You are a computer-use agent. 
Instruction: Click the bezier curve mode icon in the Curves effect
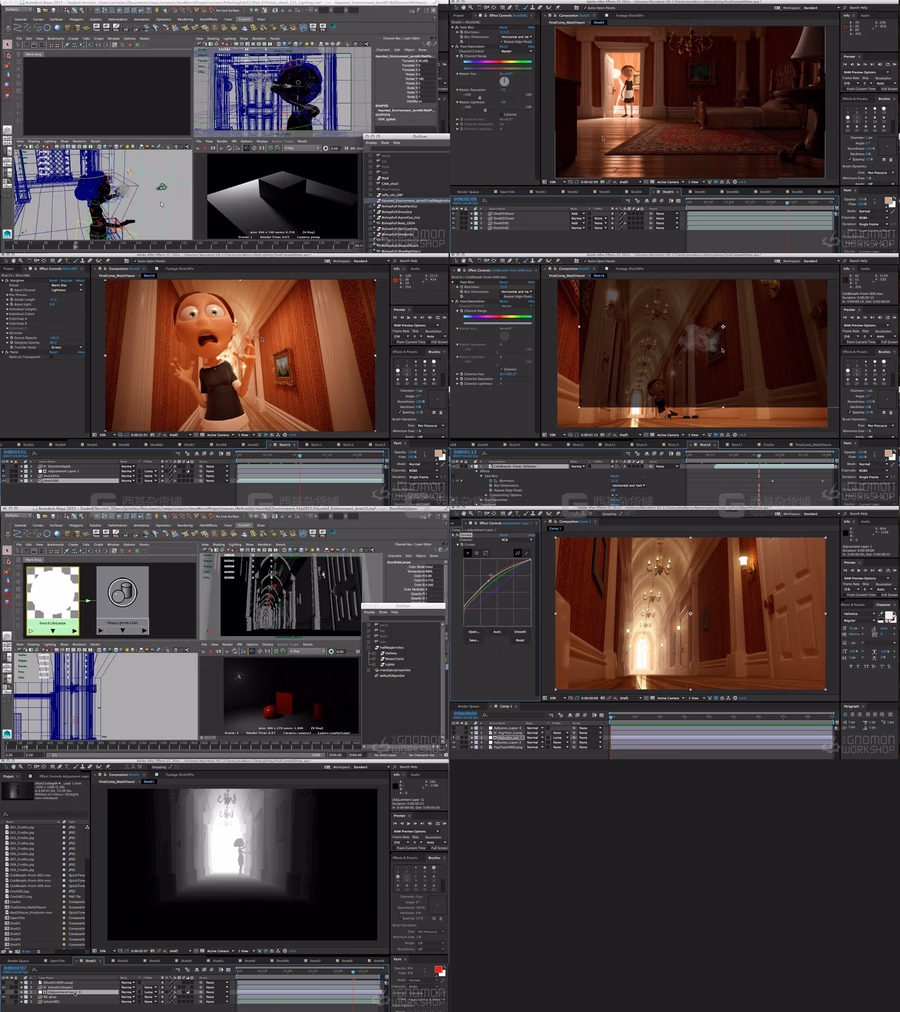pyautogui.click(x=517, y=553)
